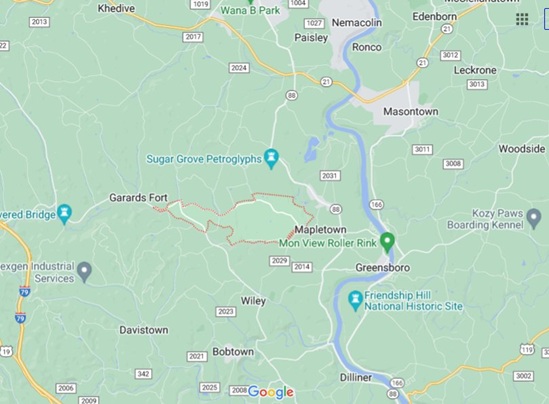Click the Nemacolin place label
549x404 pixels.
tap(356, 23)
